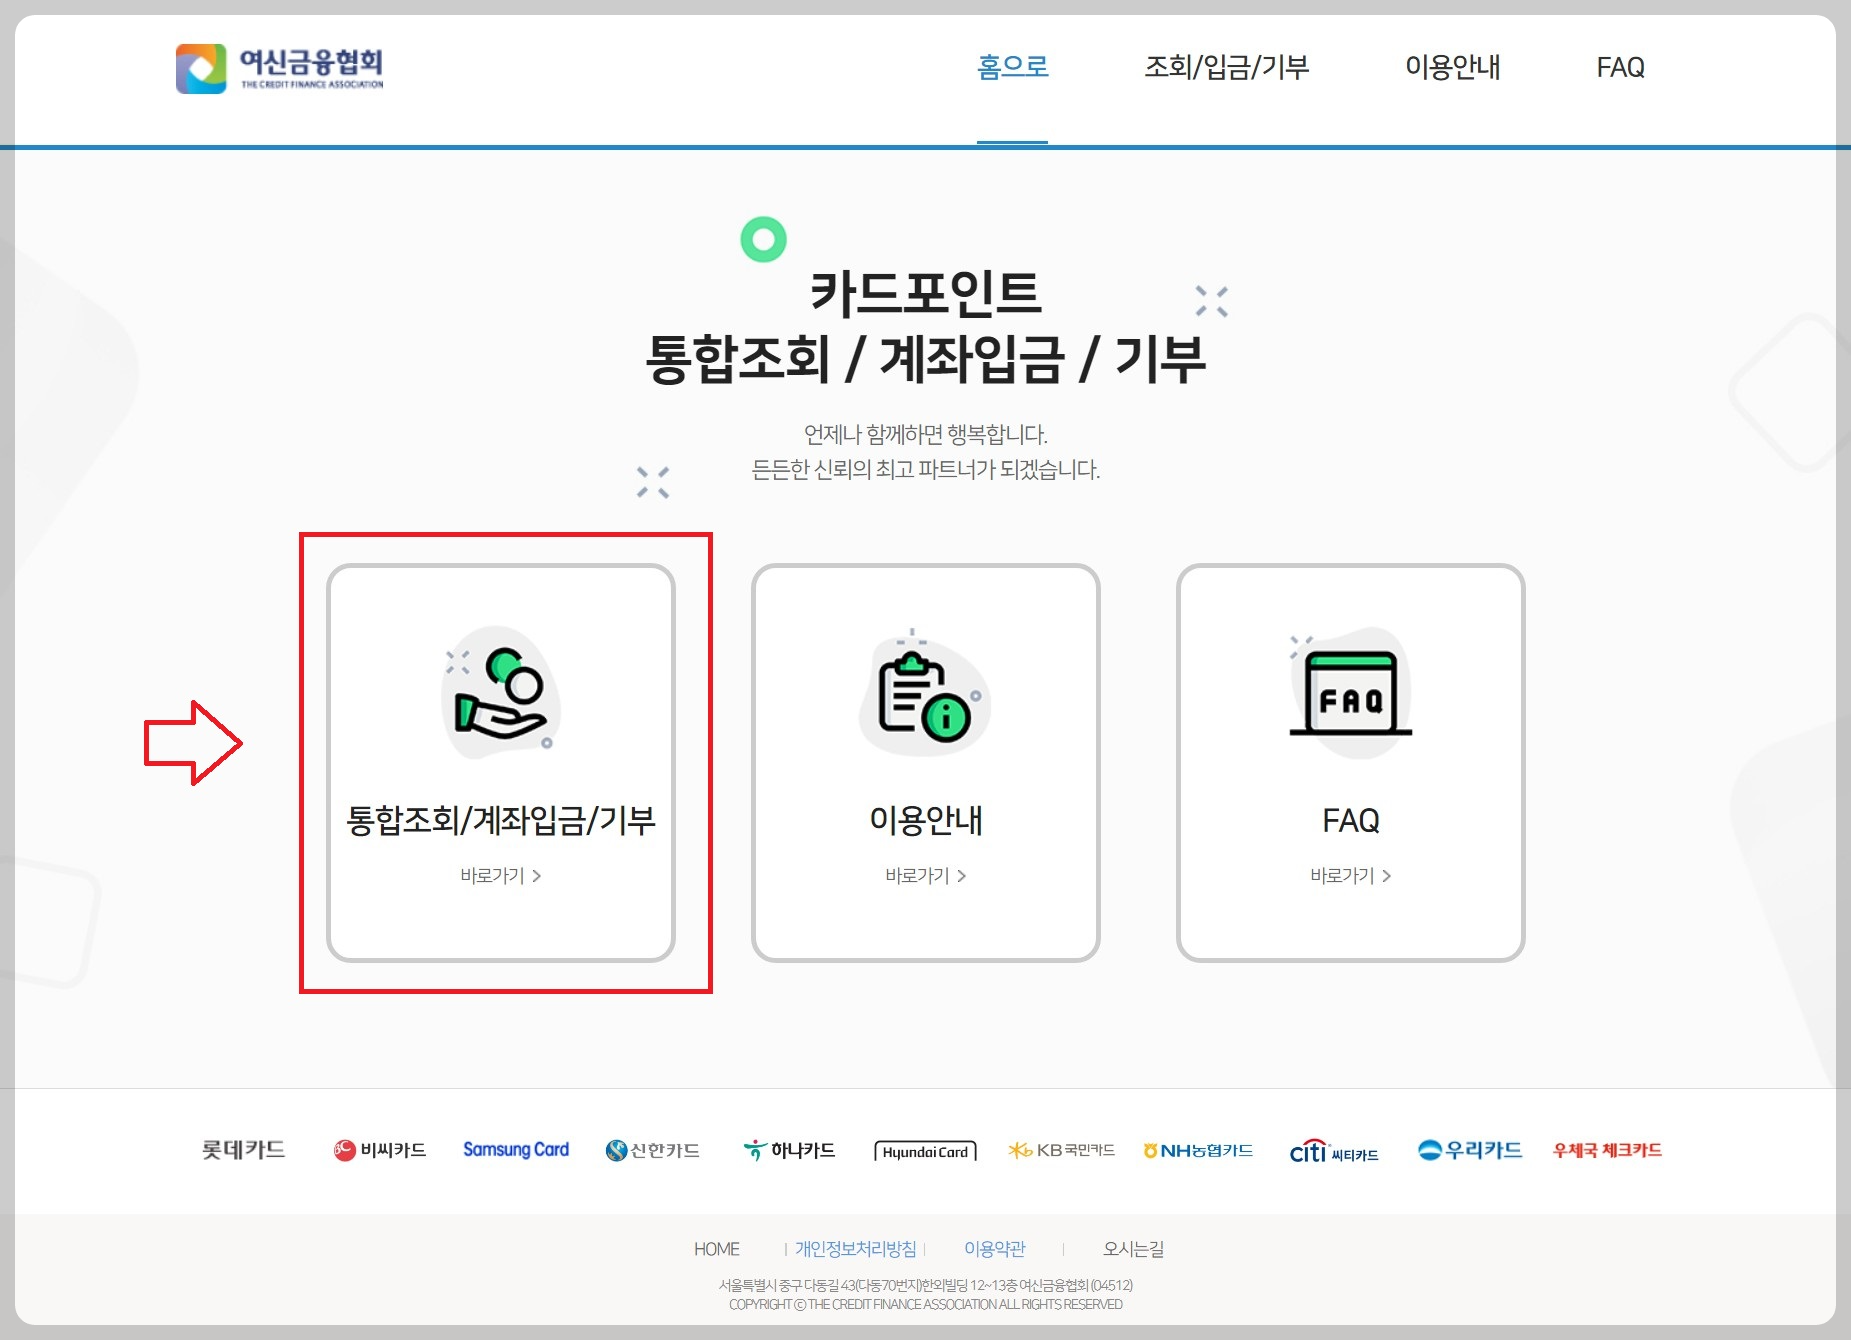Click the 여신금융협회 logo
Screen dimensions: 1851x1340
click(x=282, y=68)
